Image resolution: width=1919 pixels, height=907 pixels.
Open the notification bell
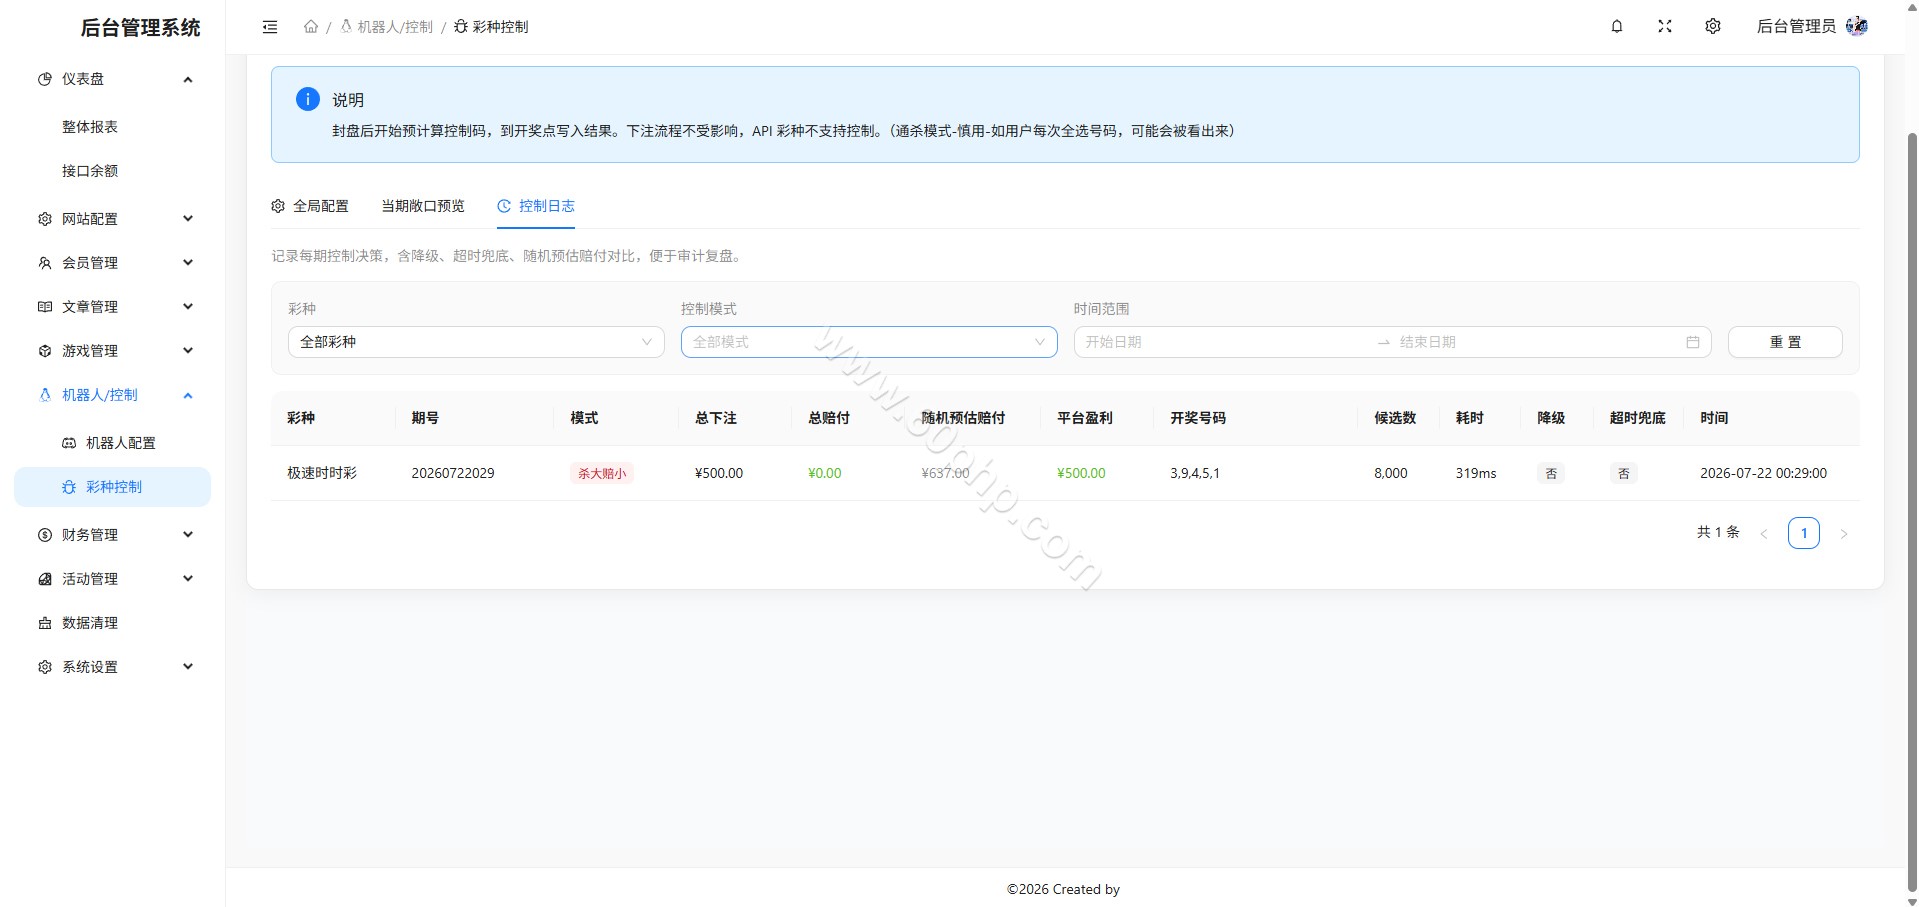[x=1617, y=27]
